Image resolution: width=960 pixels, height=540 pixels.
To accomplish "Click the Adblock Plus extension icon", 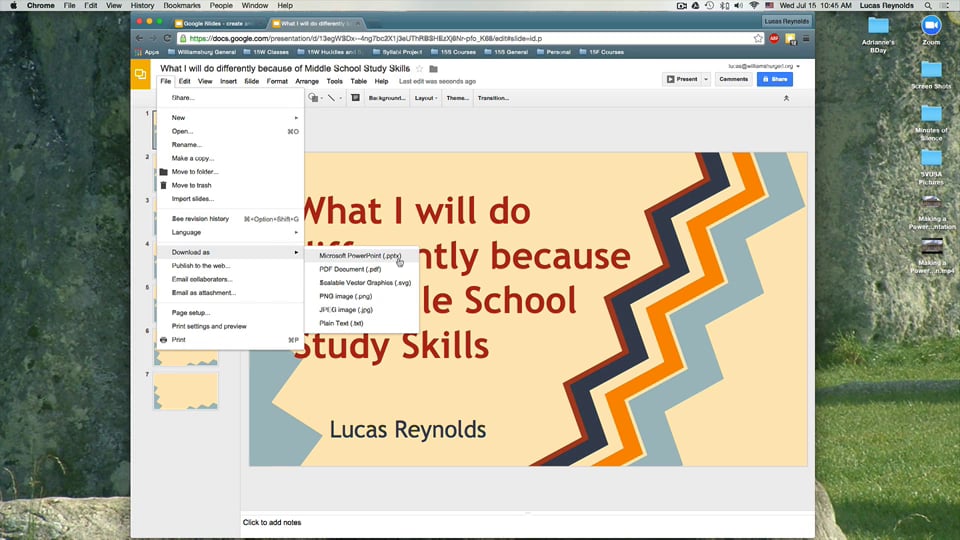I will point(774,38).
